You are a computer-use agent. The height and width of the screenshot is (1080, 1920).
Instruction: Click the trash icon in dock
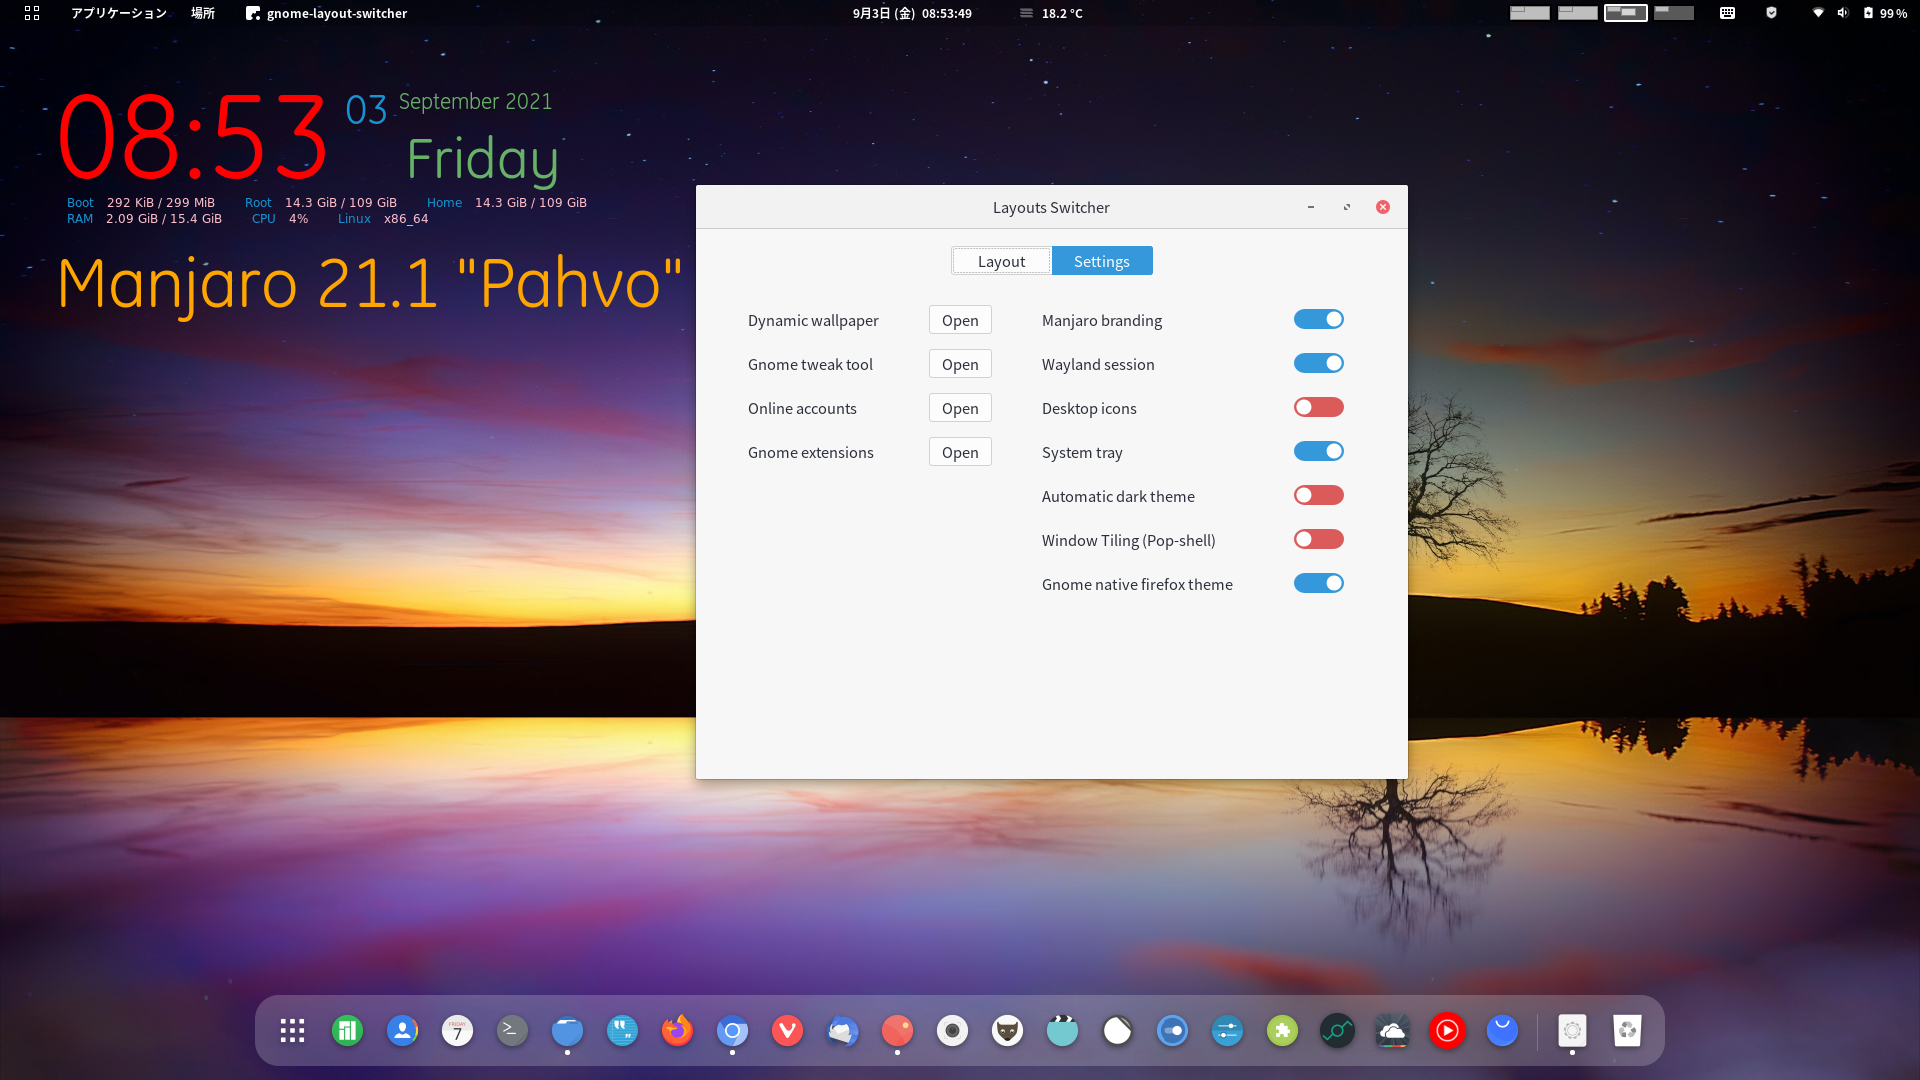[x=1627, y=1031]
